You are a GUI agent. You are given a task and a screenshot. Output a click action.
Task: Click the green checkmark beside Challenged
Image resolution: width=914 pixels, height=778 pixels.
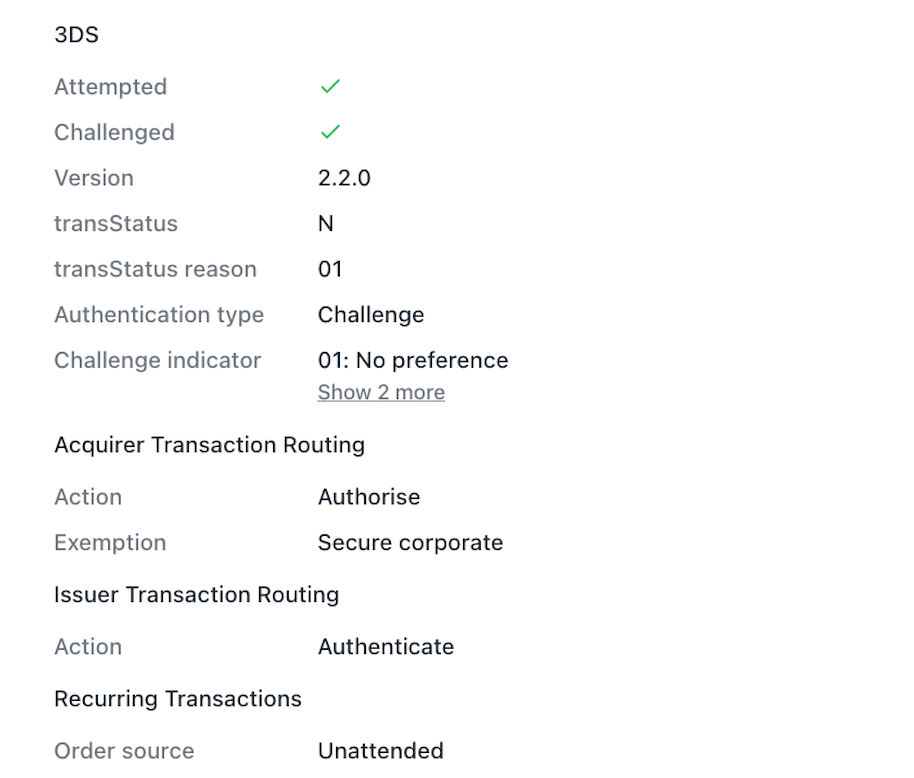tap(330, 132)
